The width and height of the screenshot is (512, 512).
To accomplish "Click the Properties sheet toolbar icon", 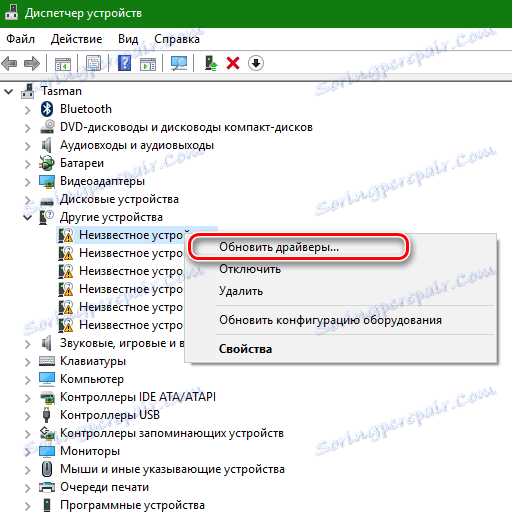I will point(94,63).
